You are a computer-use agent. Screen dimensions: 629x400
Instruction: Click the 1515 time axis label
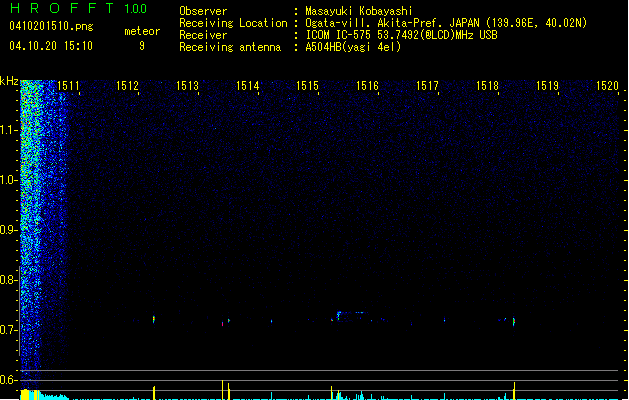tap(307, 86)
